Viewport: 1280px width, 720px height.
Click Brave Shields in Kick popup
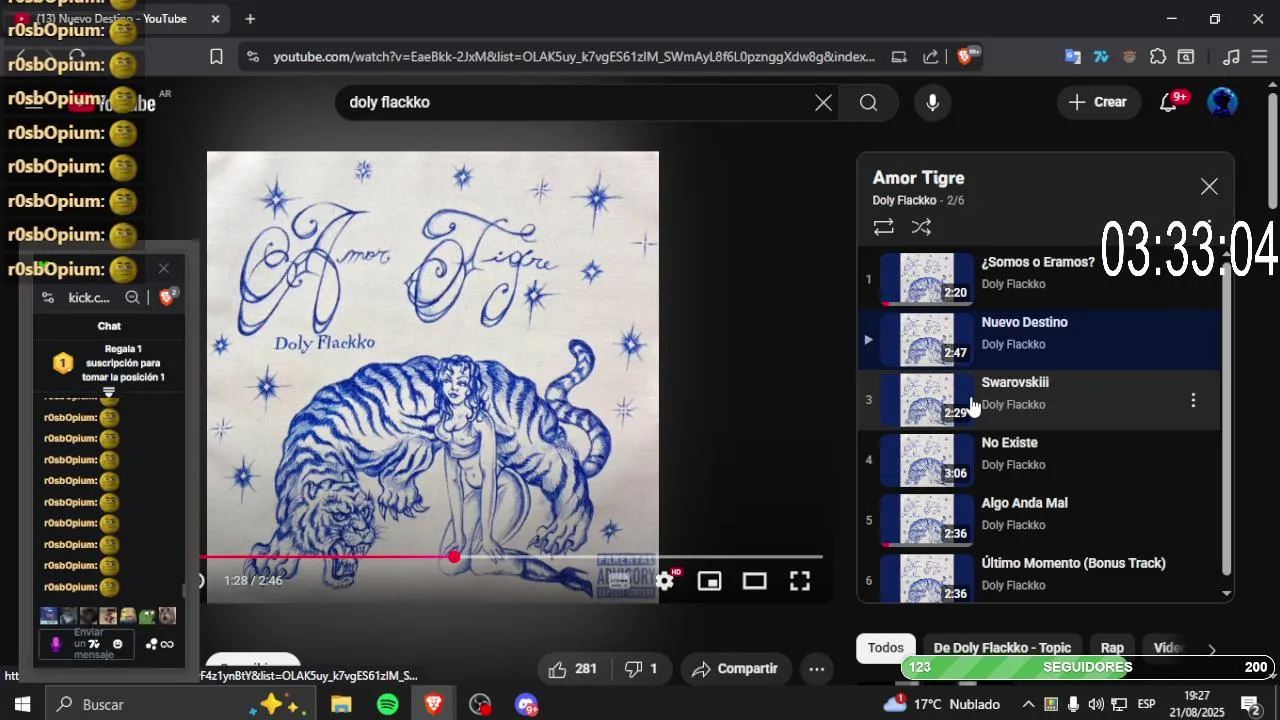point(167,297)
